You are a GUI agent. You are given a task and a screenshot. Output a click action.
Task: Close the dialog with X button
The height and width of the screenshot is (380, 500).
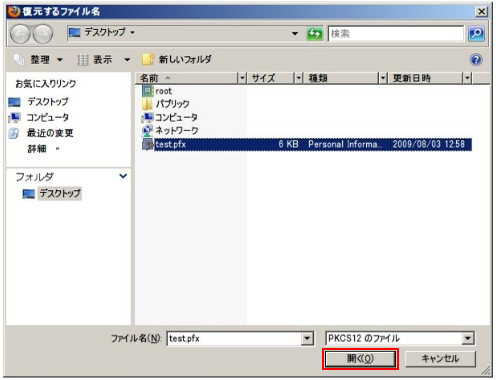click(x=481, y=12)
